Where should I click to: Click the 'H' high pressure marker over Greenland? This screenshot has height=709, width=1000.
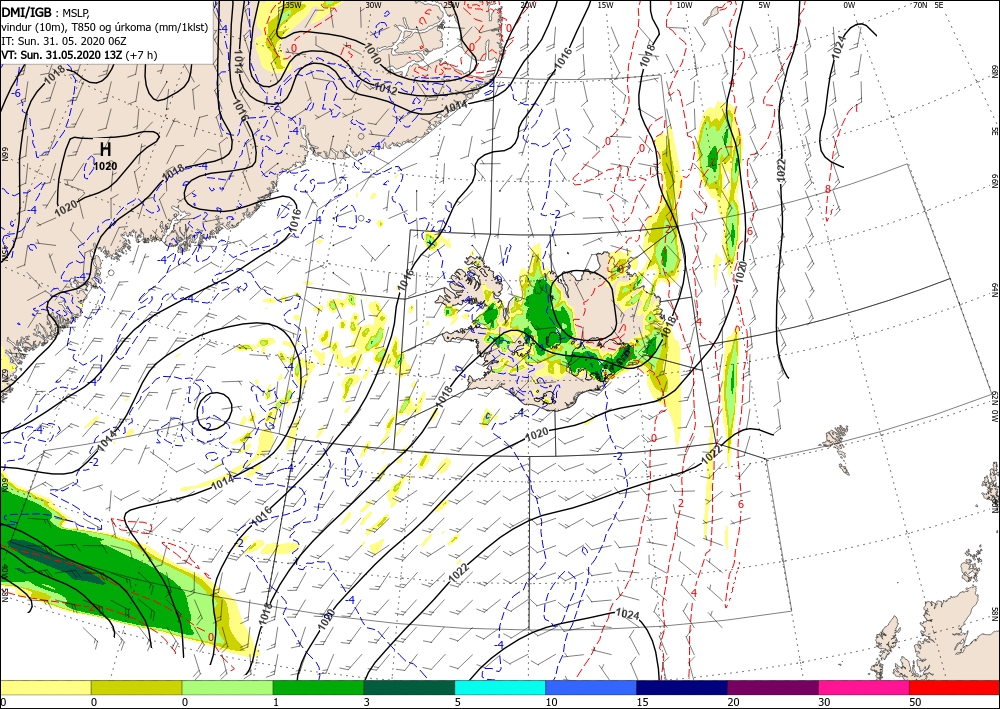tap(105, 149)
